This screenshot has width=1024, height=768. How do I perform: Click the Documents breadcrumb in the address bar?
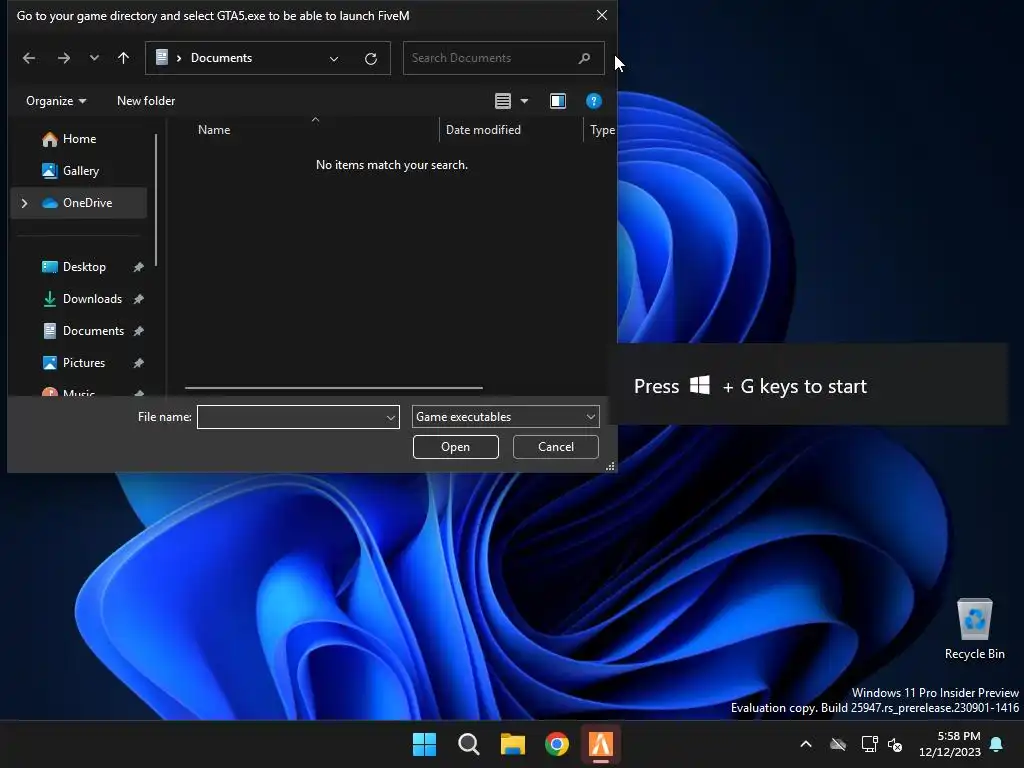[x=221, y=58]
